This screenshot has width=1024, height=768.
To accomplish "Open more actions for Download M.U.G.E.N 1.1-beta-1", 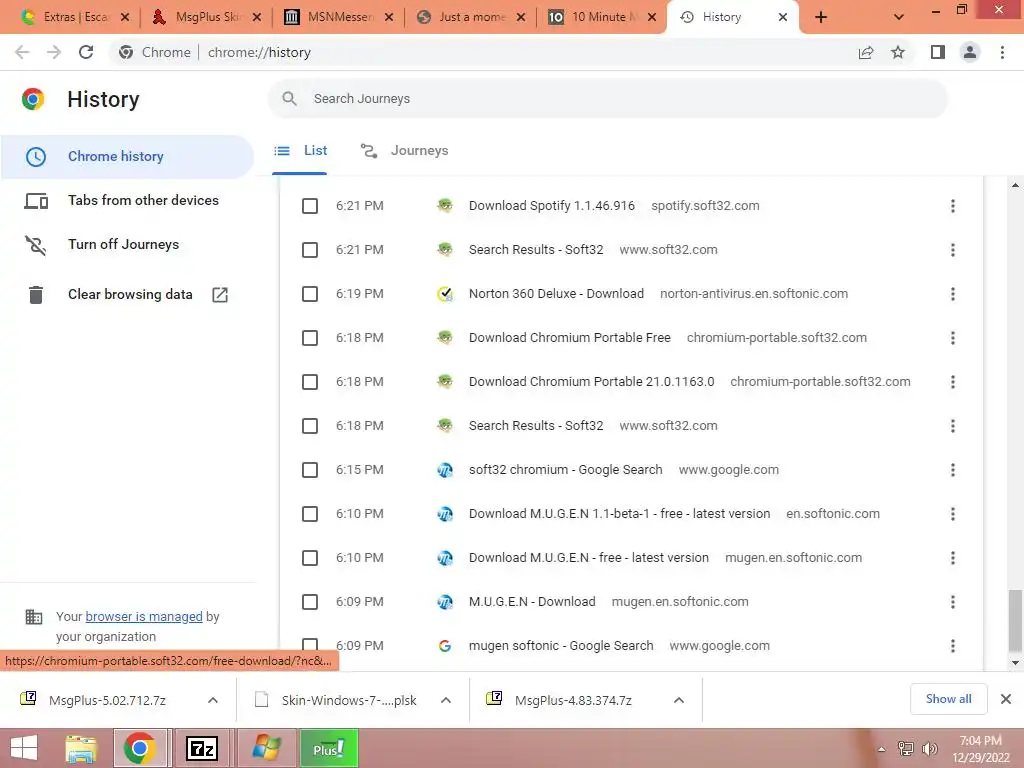I will (x=953, y=514).
